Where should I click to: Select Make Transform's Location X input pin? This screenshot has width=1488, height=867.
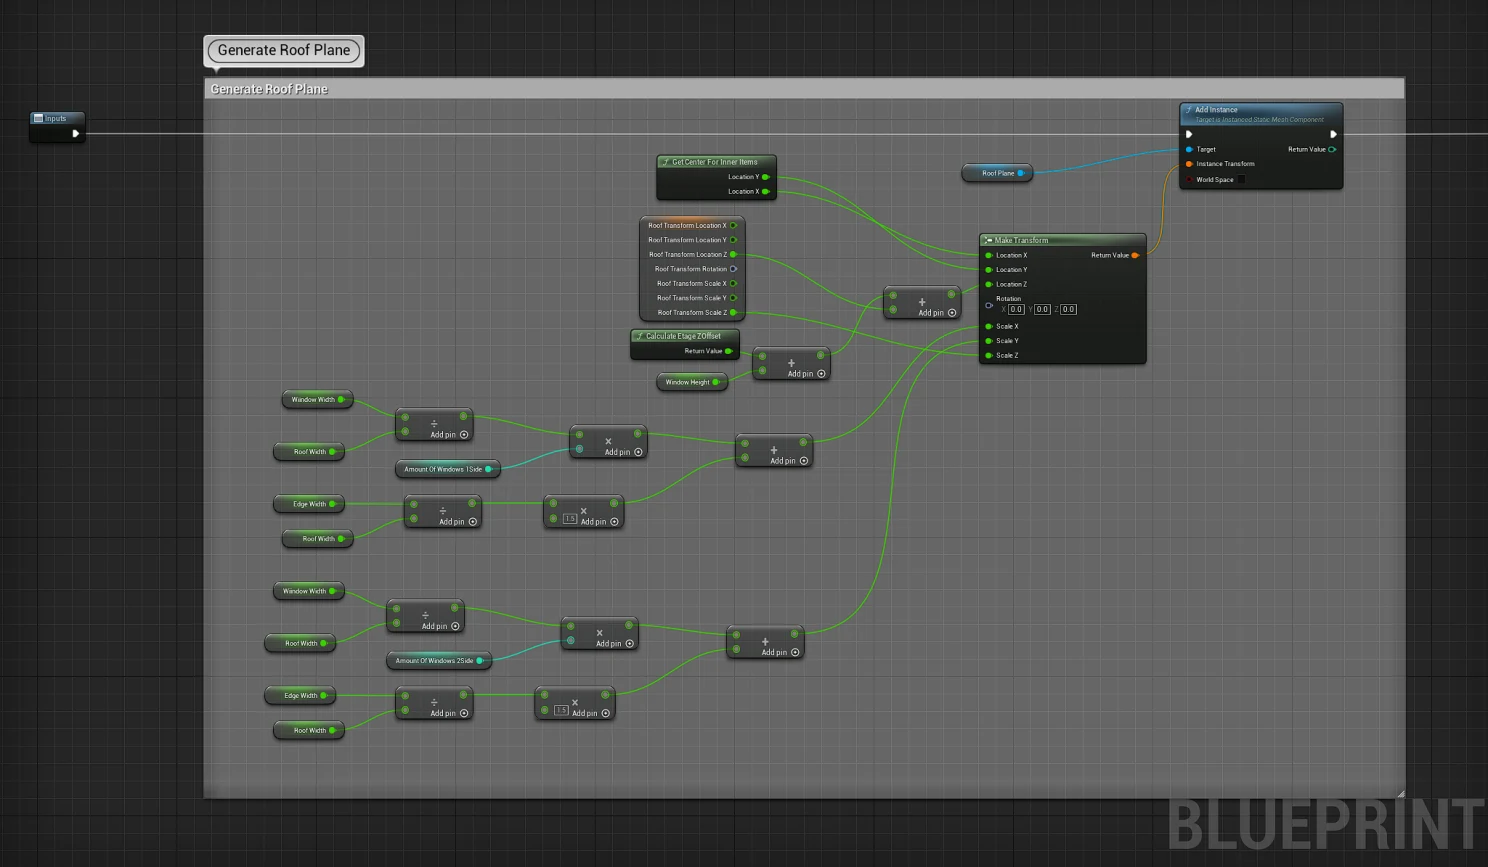[x=989, y=255]
